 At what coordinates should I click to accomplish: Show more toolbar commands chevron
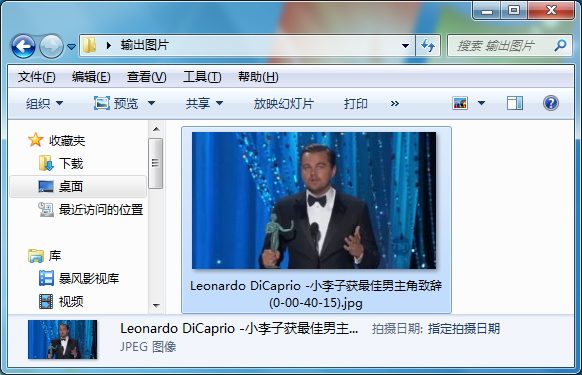[395, 103]
